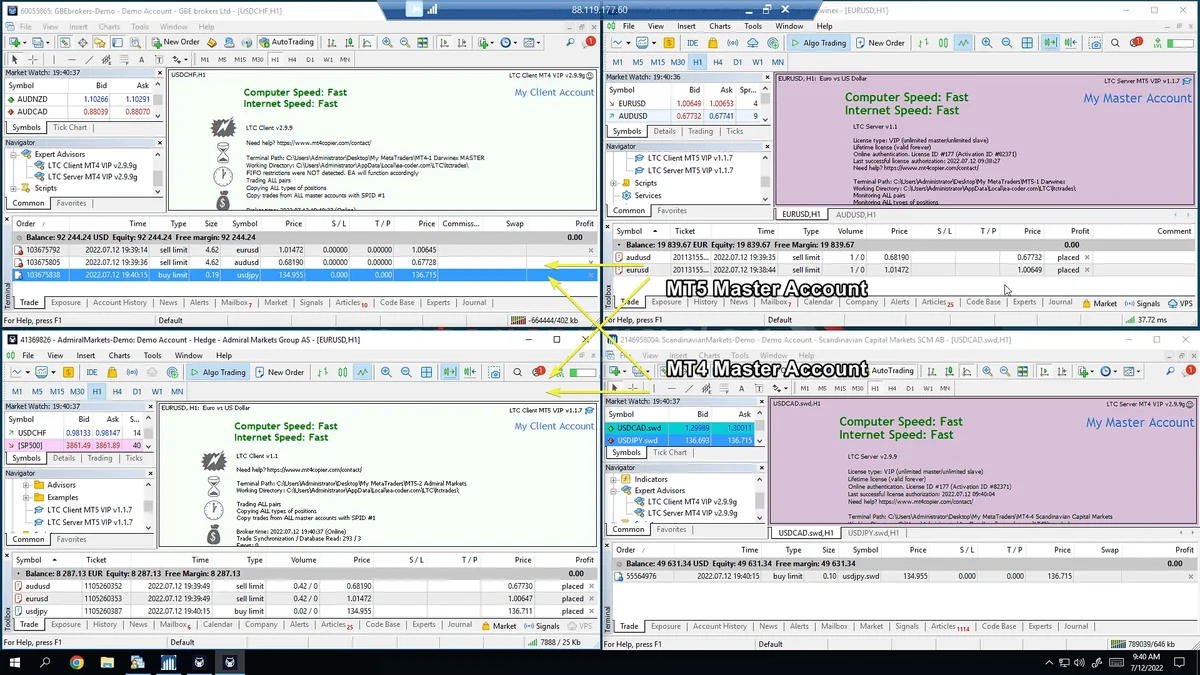Open Signals icon in Darwinex MT5 toolbar

tap(732, 43)
